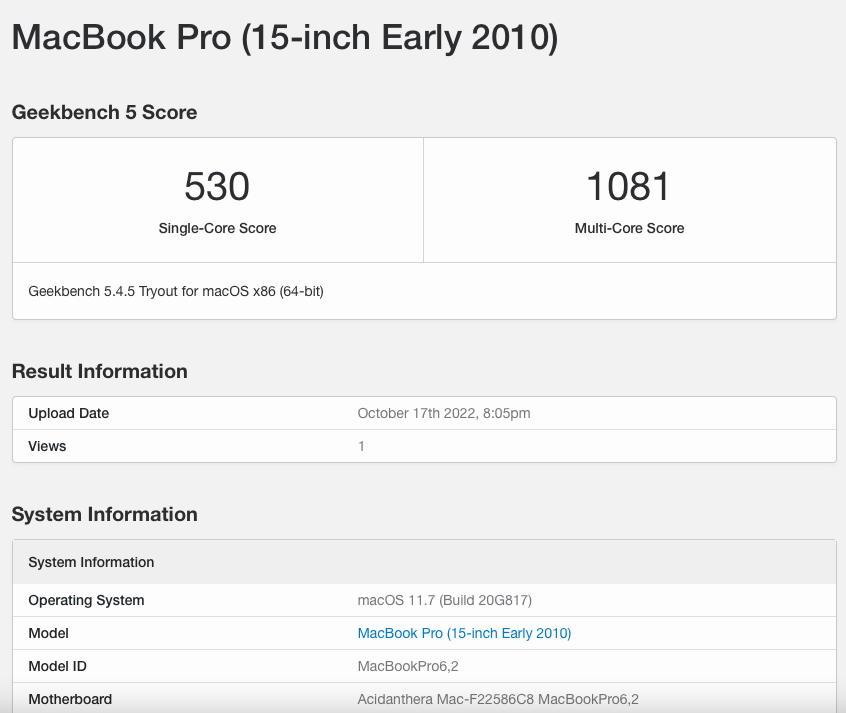Click the Model row label
Screen dimensions: 846x713
49,633
